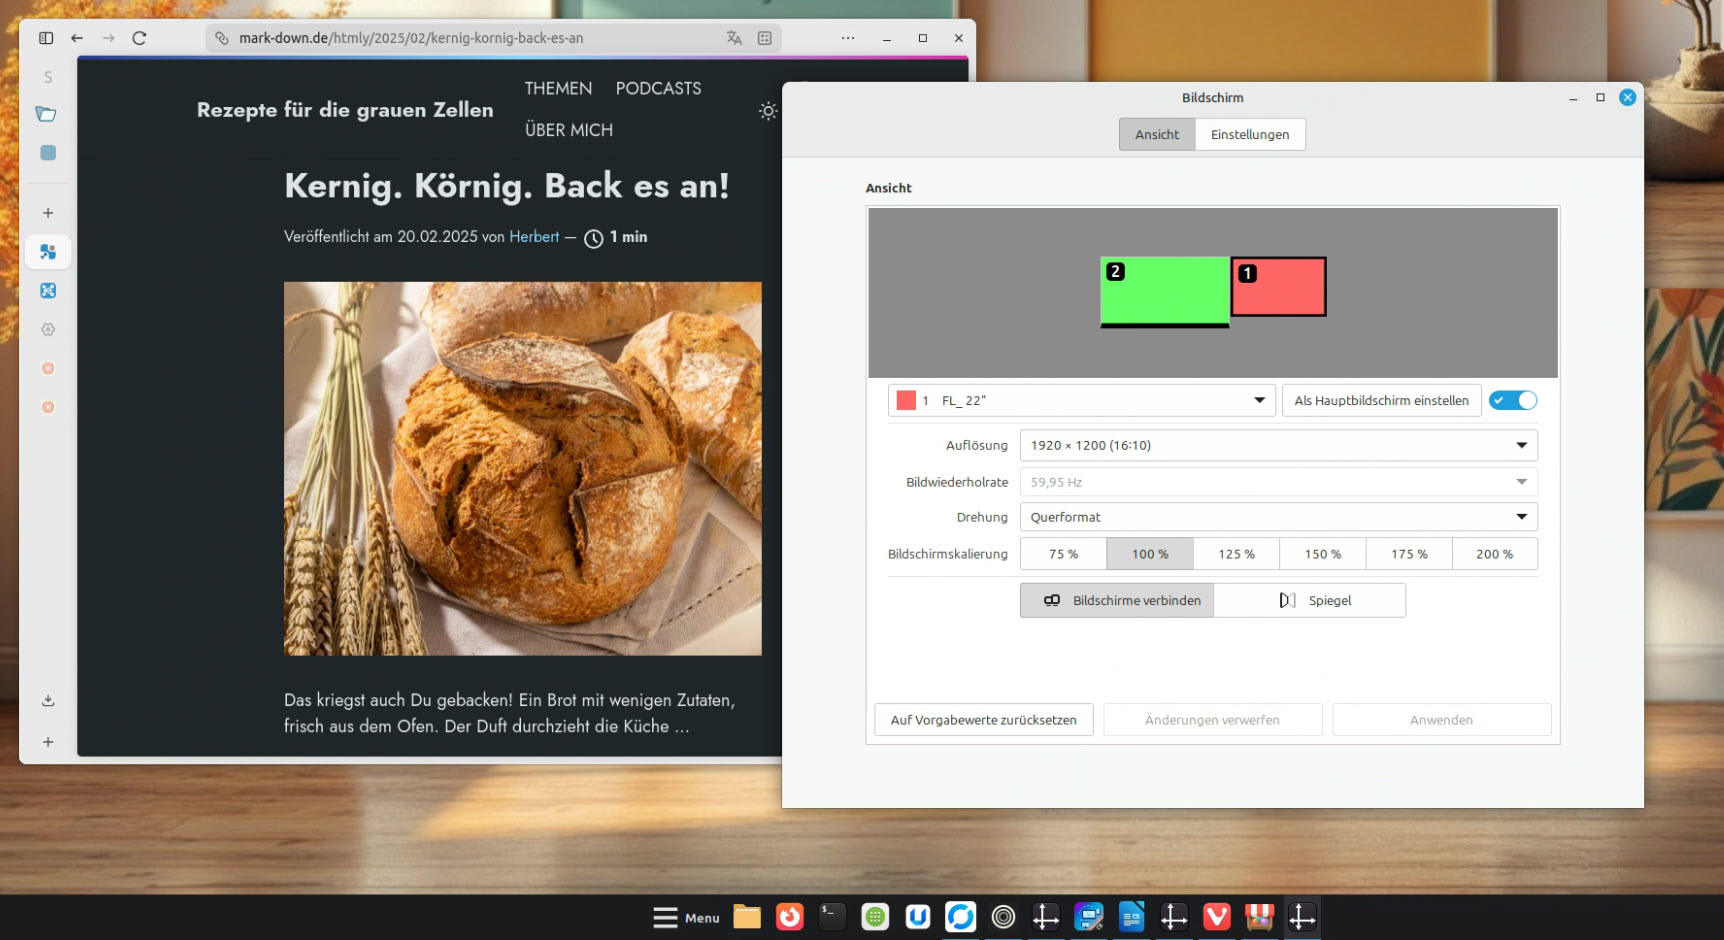The image size is (1724, 940).
Task: Open the FL_22" monitor selection dropdown
Action: coord(1081,400)
